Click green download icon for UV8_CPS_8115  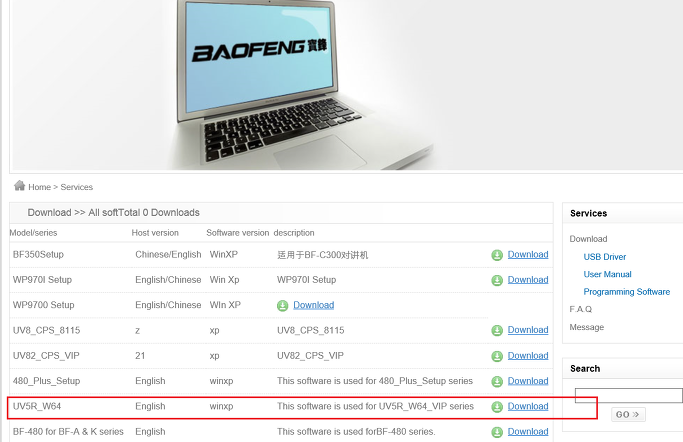(497, 331)
